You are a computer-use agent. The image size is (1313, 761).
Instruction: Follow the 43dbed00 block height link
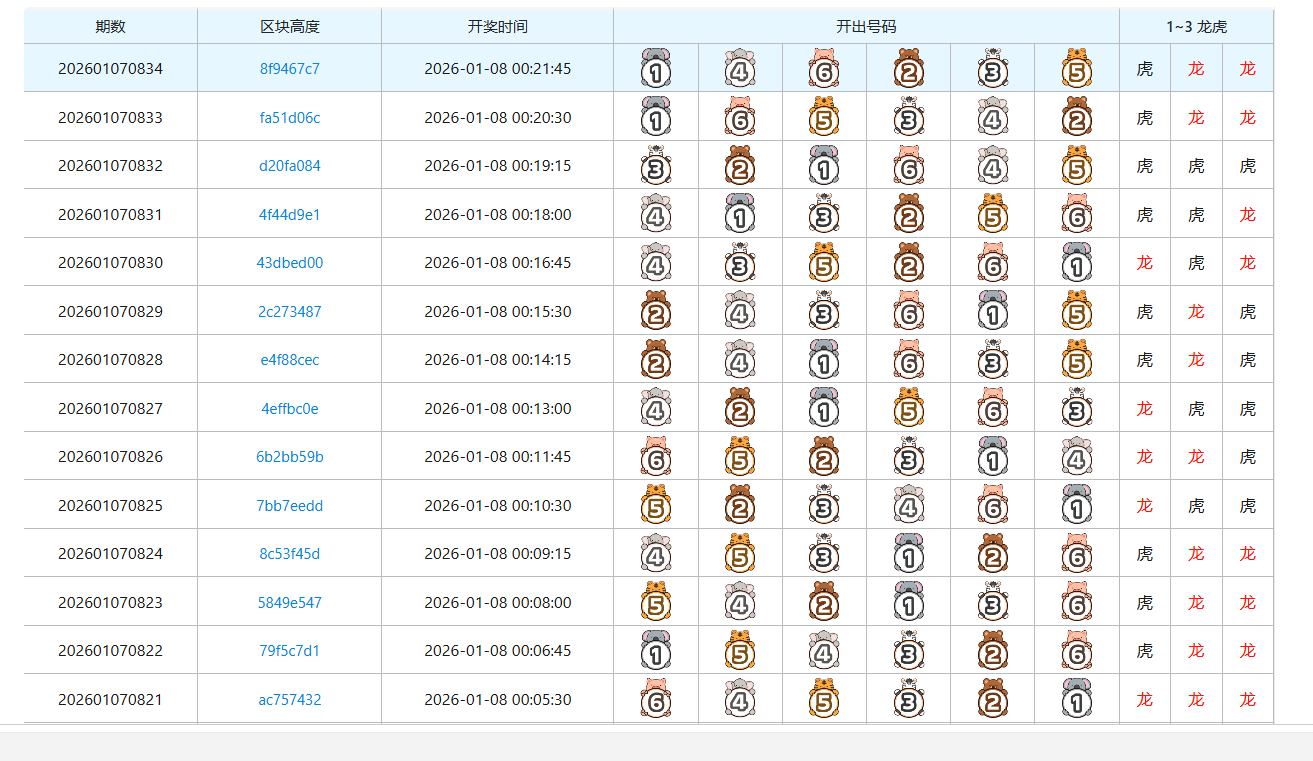289,263
